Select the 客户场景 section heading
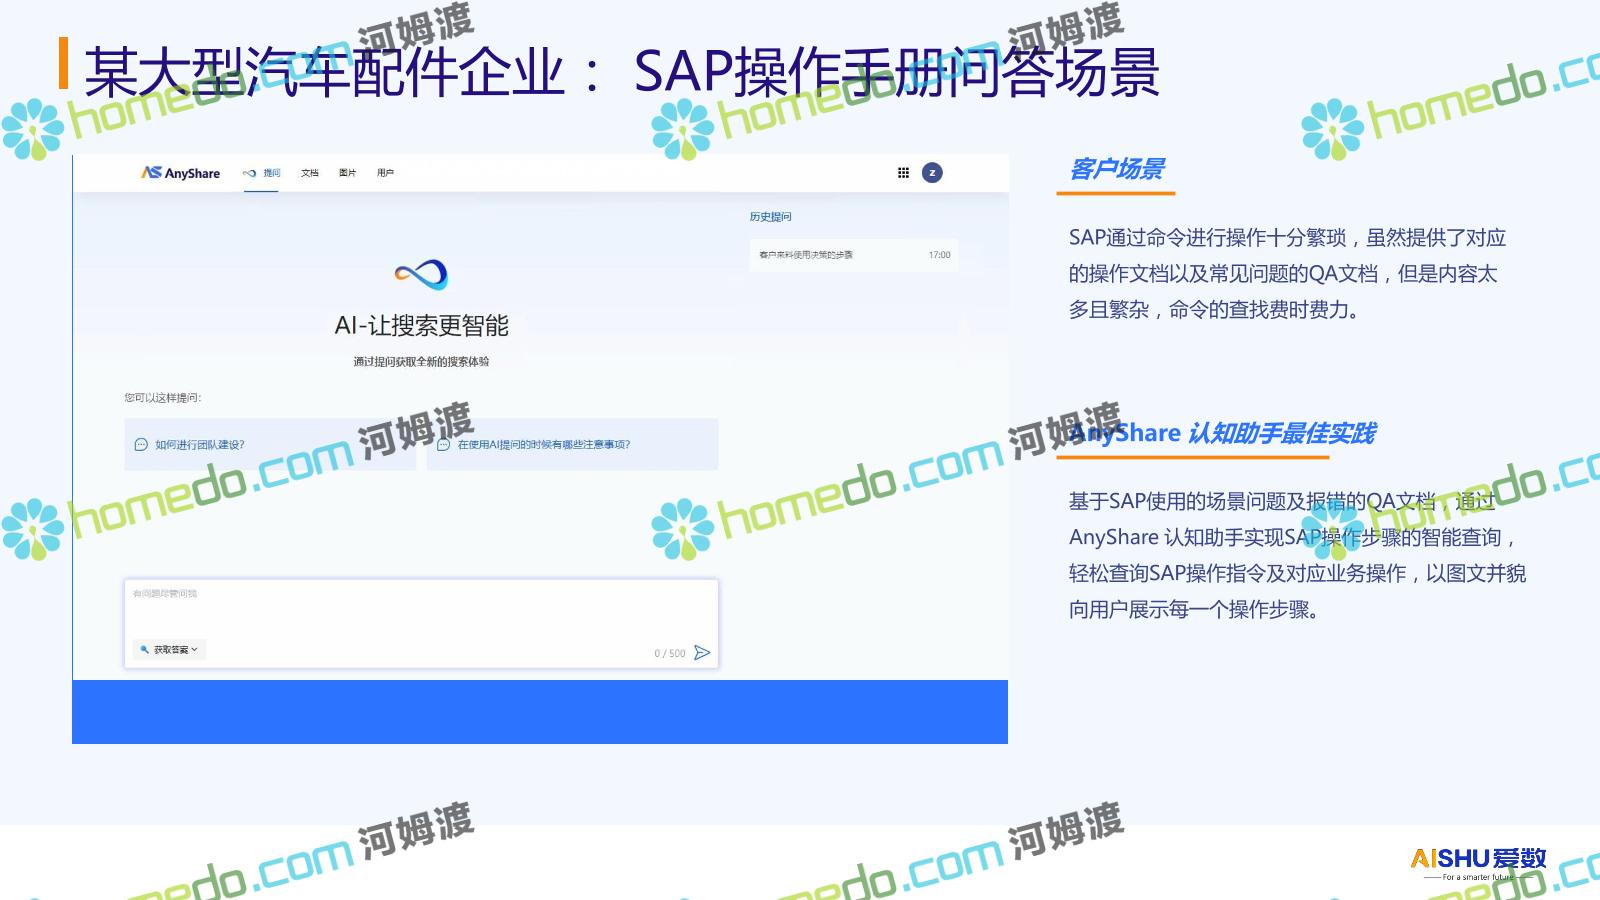The image size is (1600, 900). tap(1116, 170)
